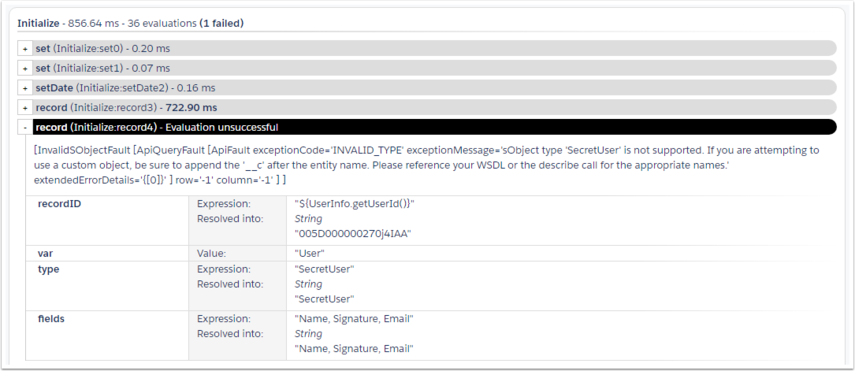Expand the set0 evaluation row

(x=25, y=49)
